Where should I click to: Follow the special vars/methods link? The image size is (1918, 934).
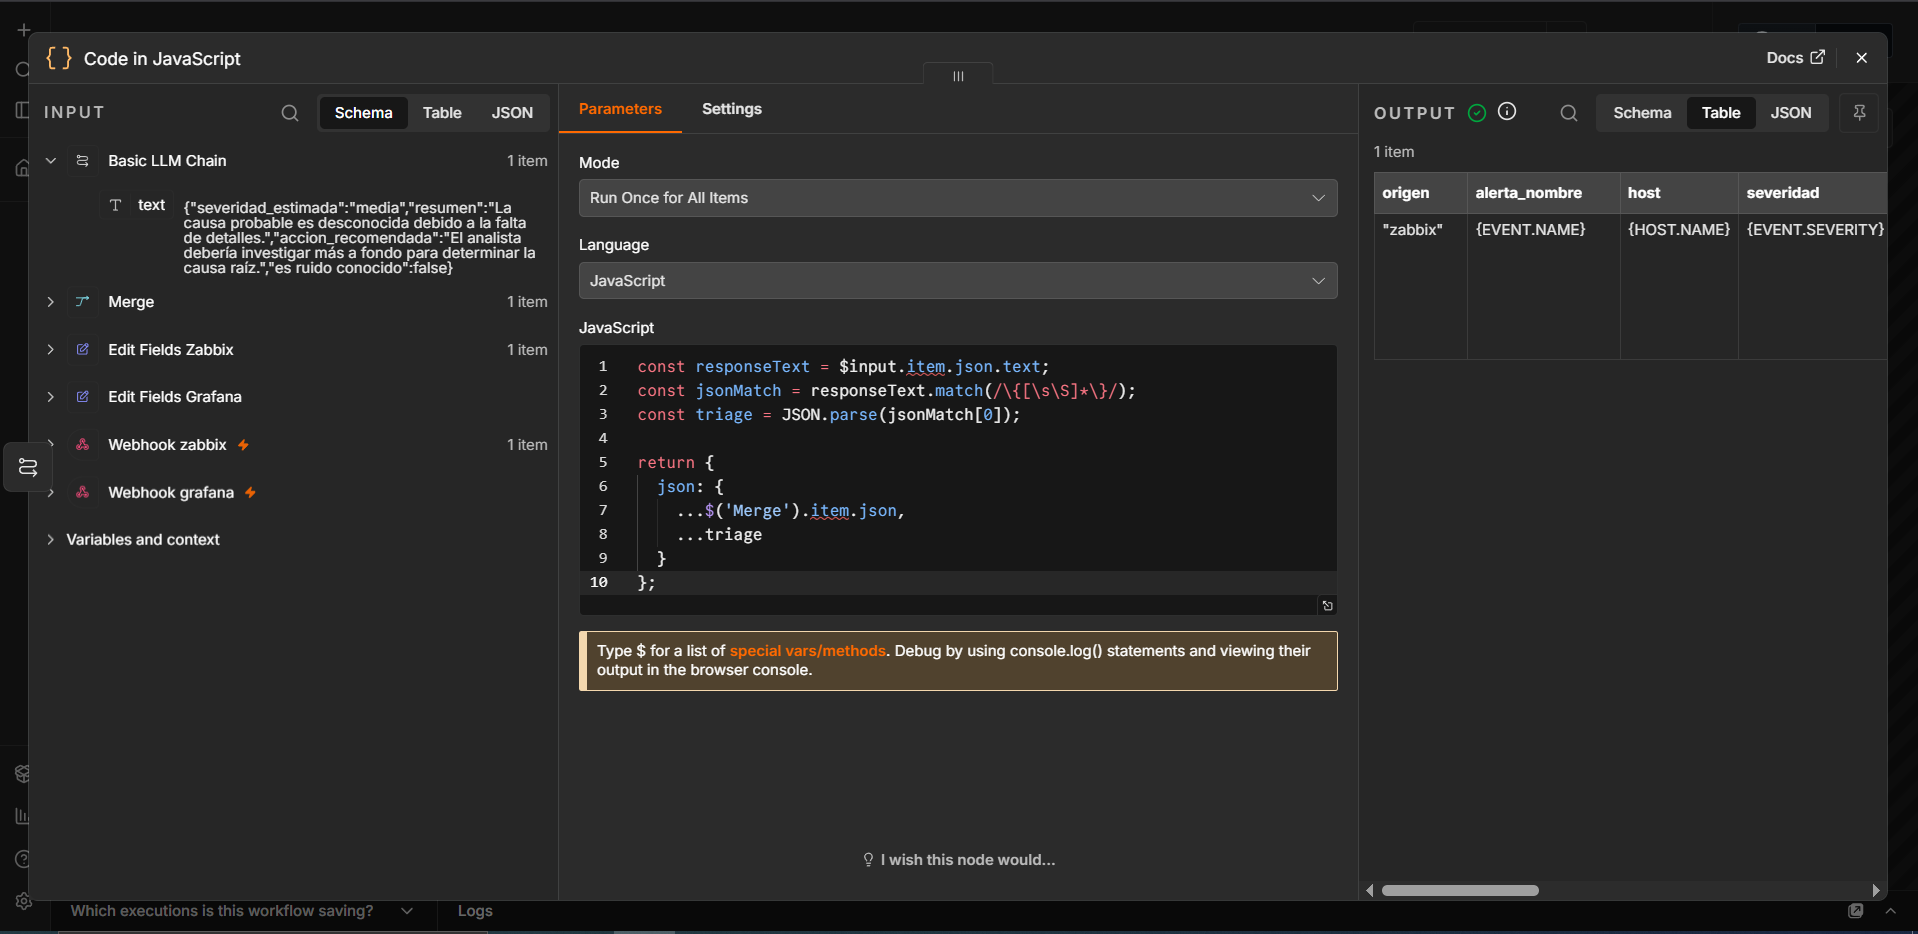coord(807,651)
